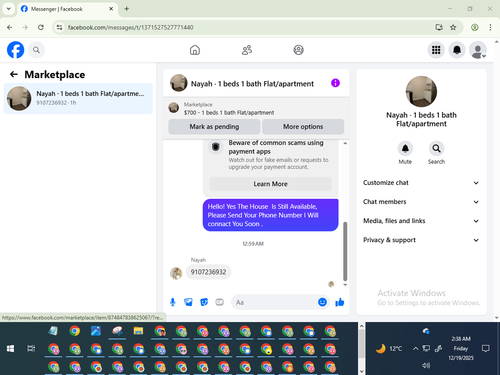Expand Customize chat section
500x375 pixels.
(x=421, y=183)
